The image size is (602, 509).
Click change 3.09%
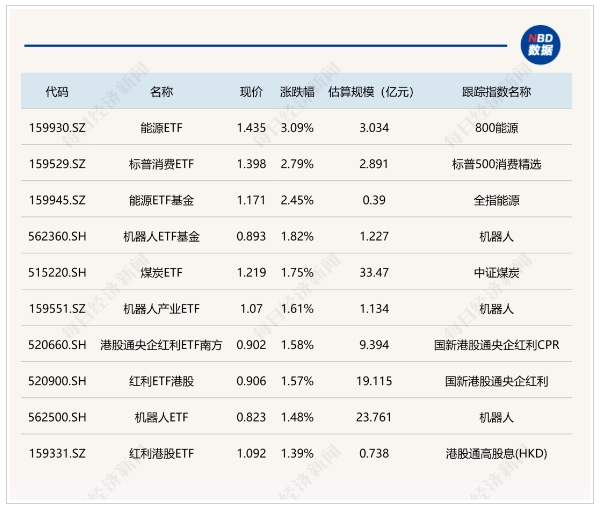click(297, 127)
